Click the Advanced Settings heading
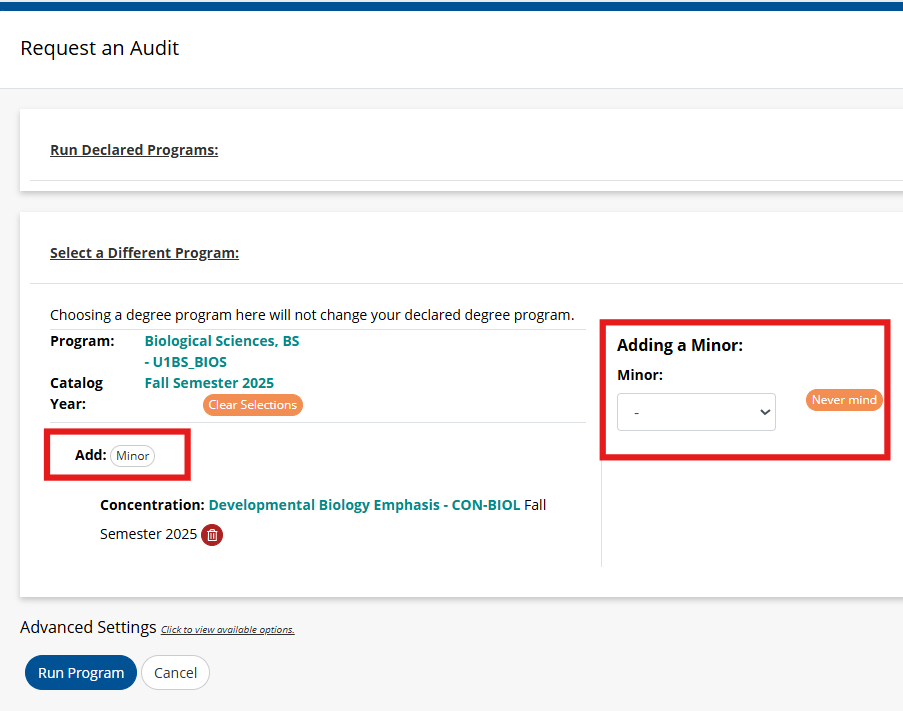903x711 pixels. coord(88,627)
